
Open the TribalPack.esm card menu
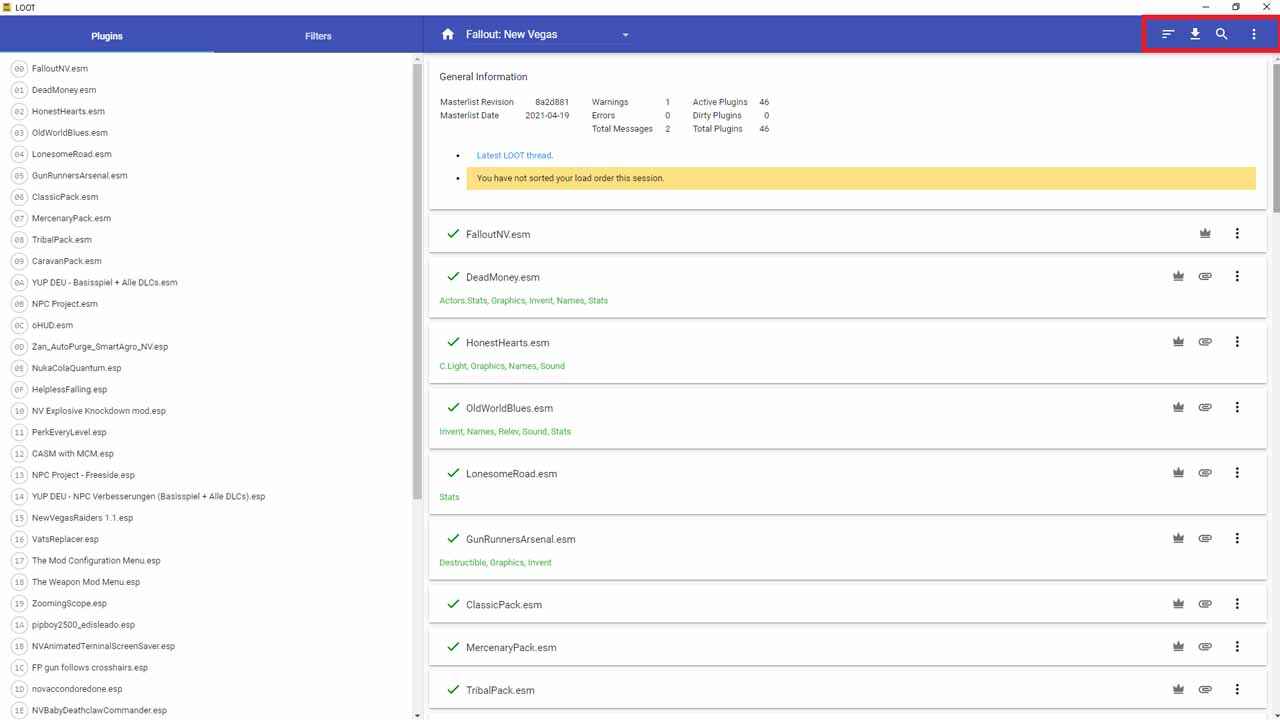[1237, 690]
